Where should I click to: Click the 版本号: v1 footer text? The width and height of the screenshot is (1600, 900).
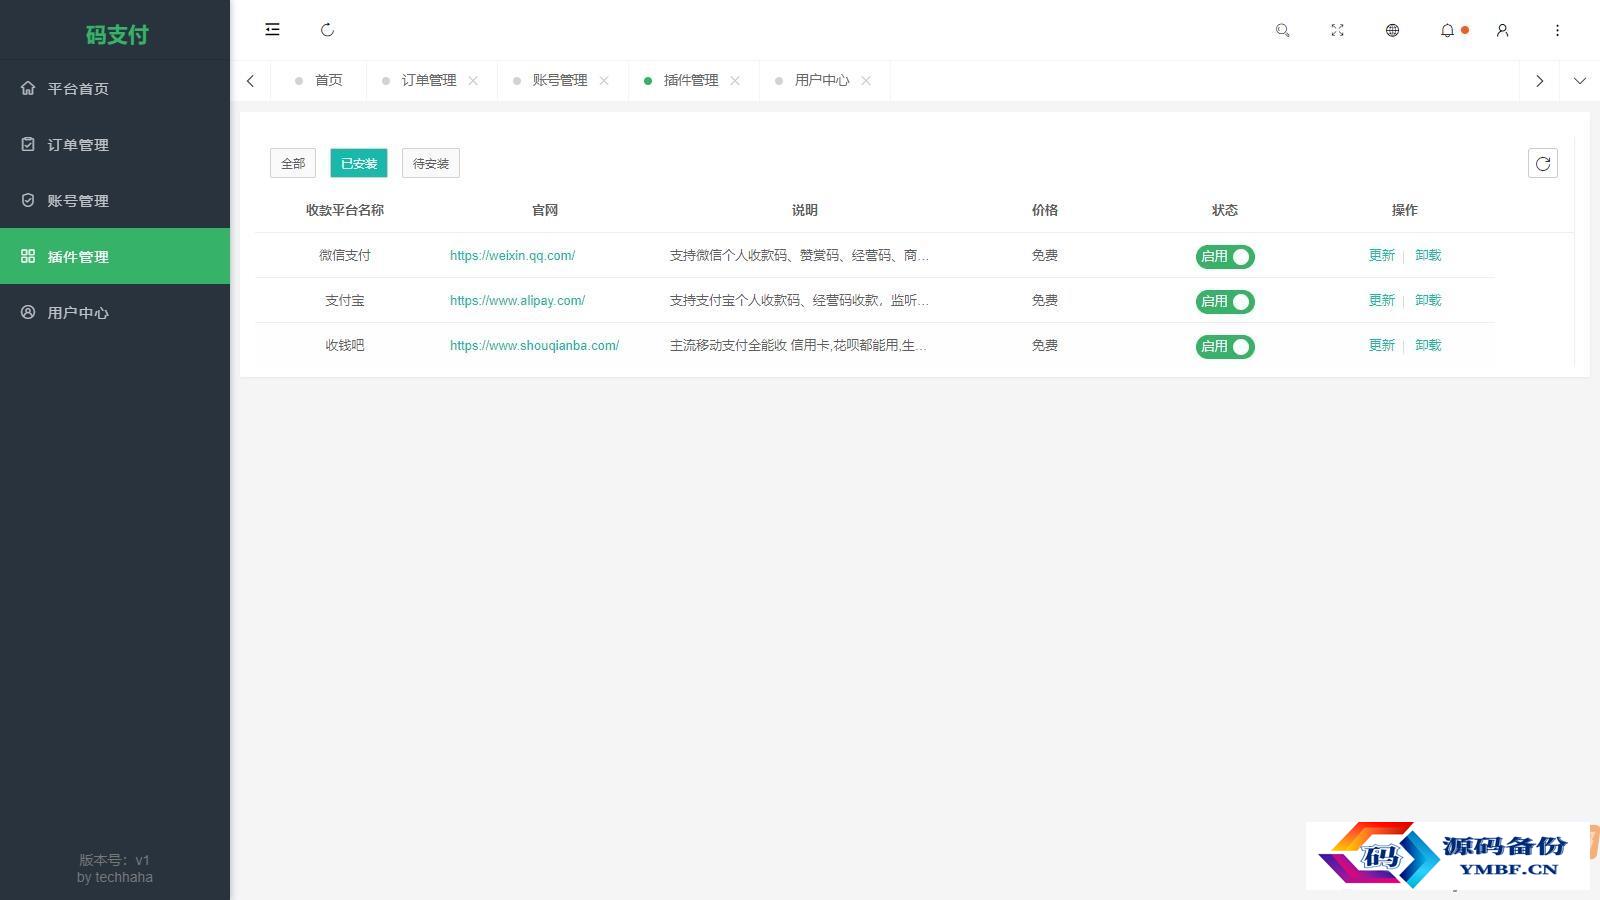[x=115, y=860]
